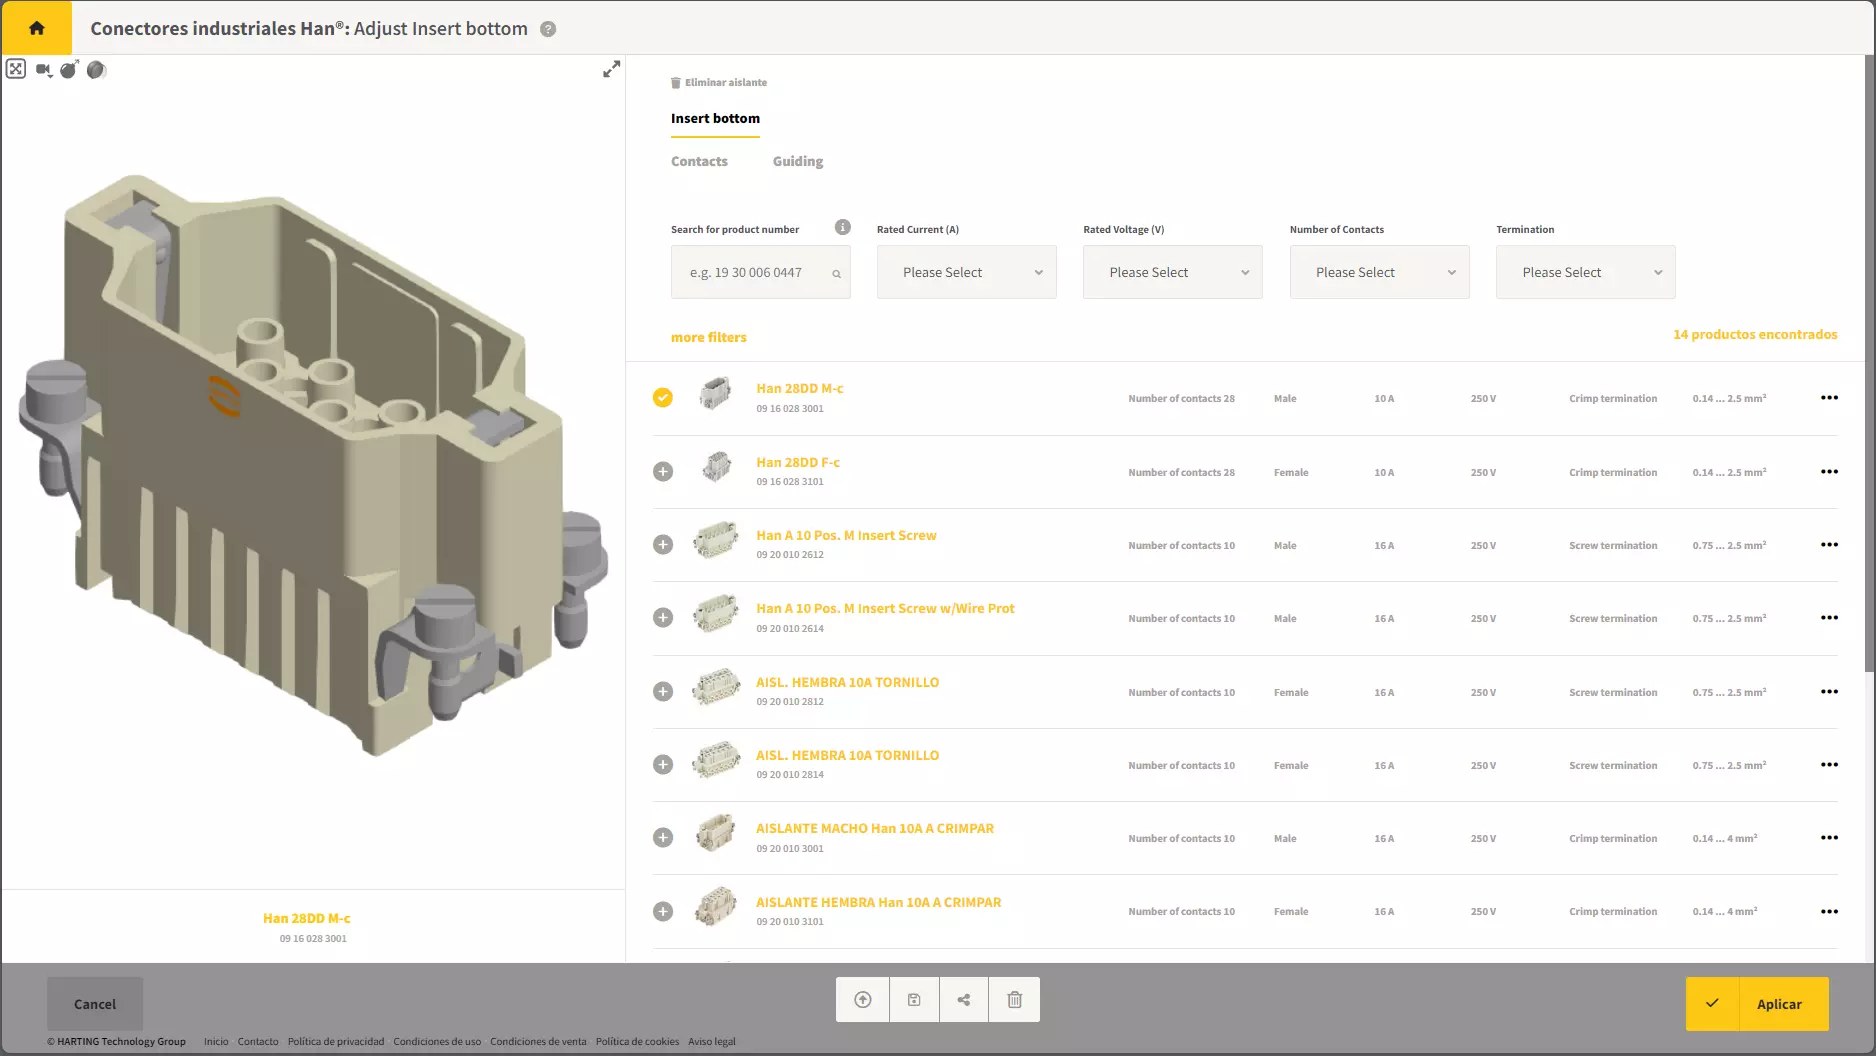Open more options for Han 28DD M-c
This screenshot has width=1876, height=1056.
[1829, 398]
